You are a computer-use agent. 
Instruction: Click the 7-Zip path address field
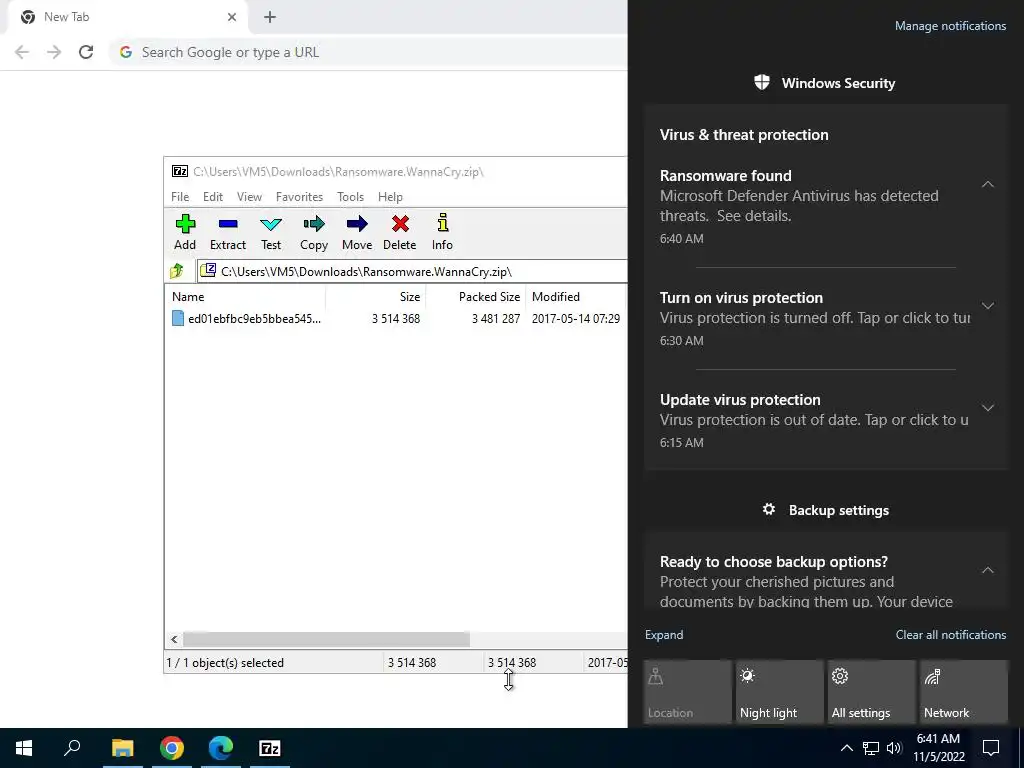coord(412,271)
